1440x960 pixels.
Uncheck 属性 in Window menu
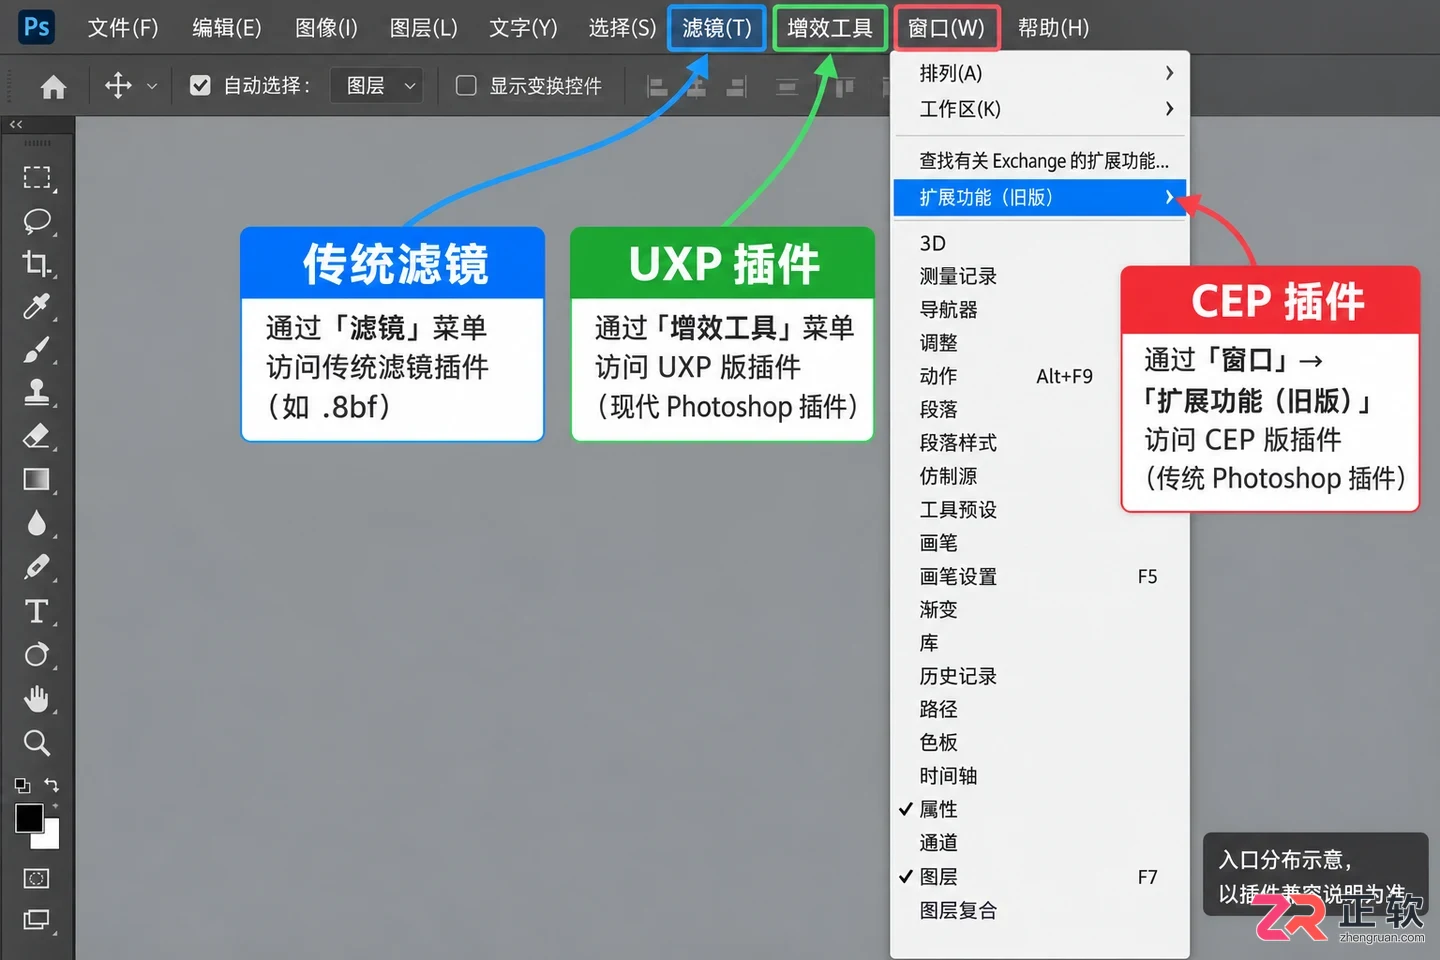(1040, 809)
